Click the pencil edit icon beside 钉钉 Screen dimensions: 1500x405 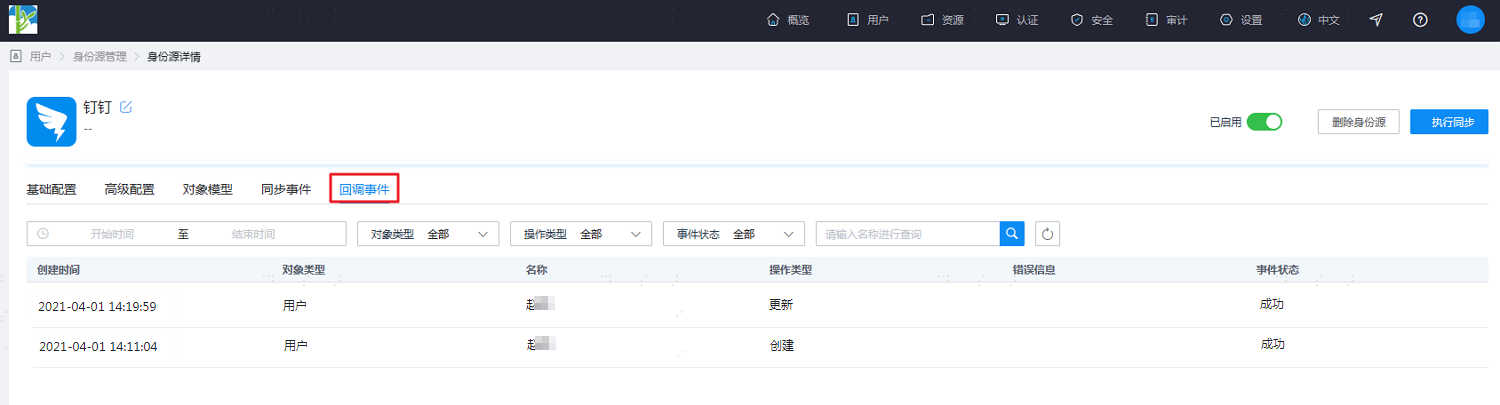pos(126,107)
